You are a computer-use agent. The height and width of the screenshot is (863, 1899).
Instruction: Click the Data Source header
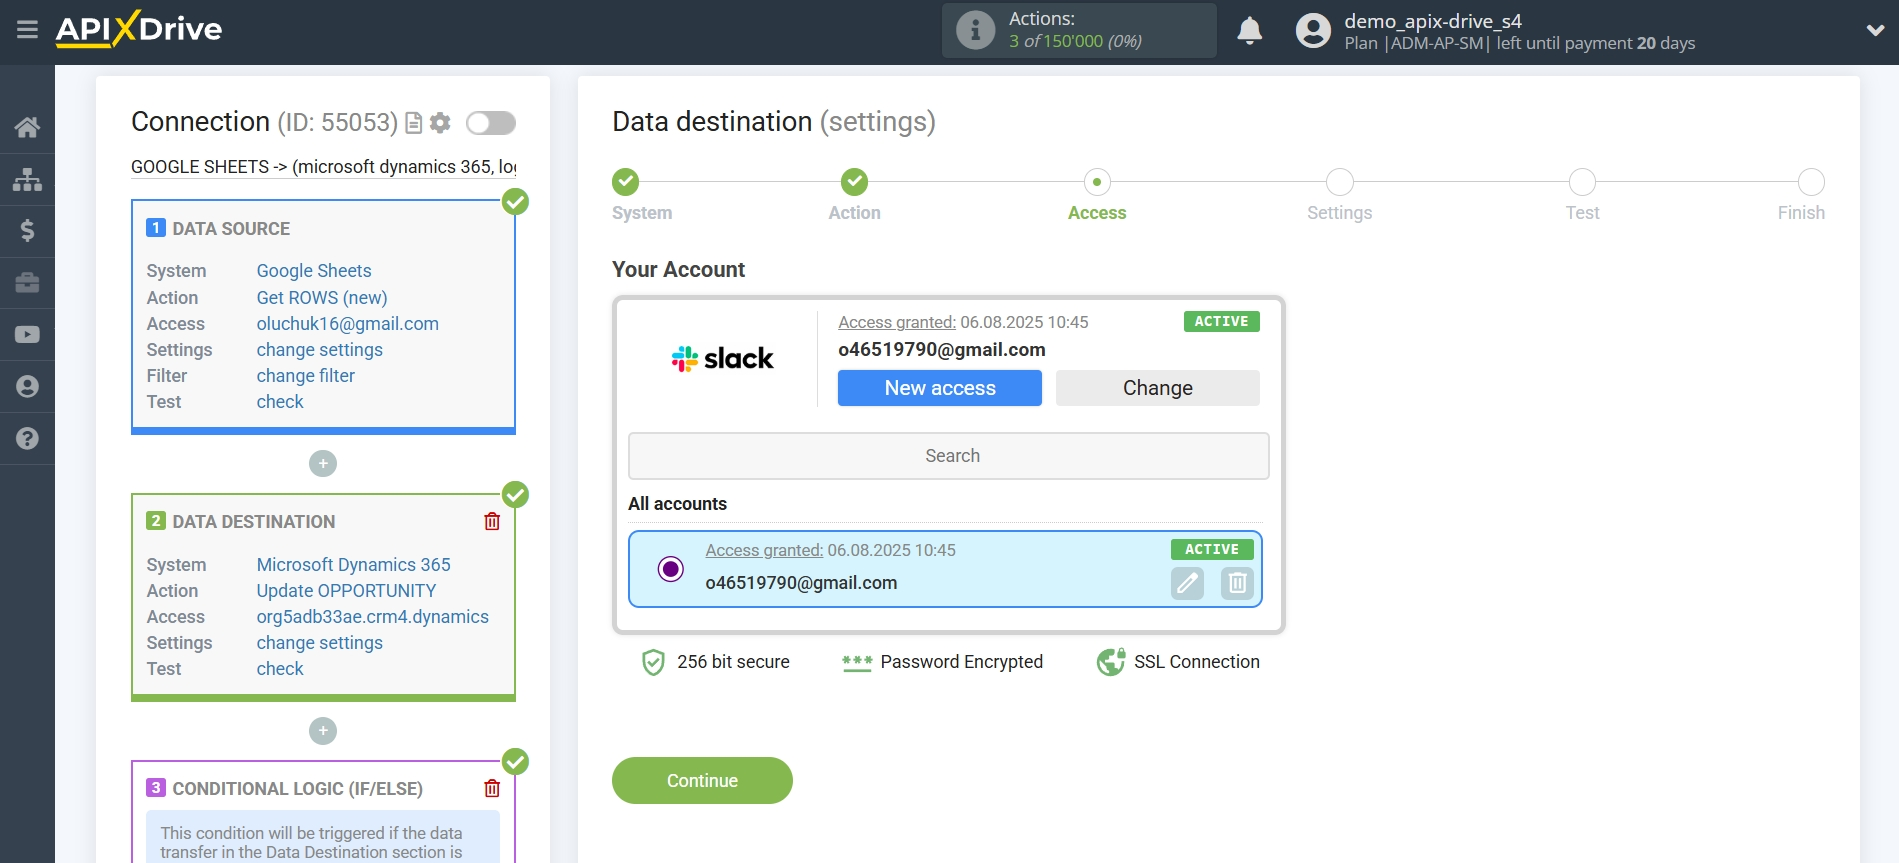tap(231, 229)
